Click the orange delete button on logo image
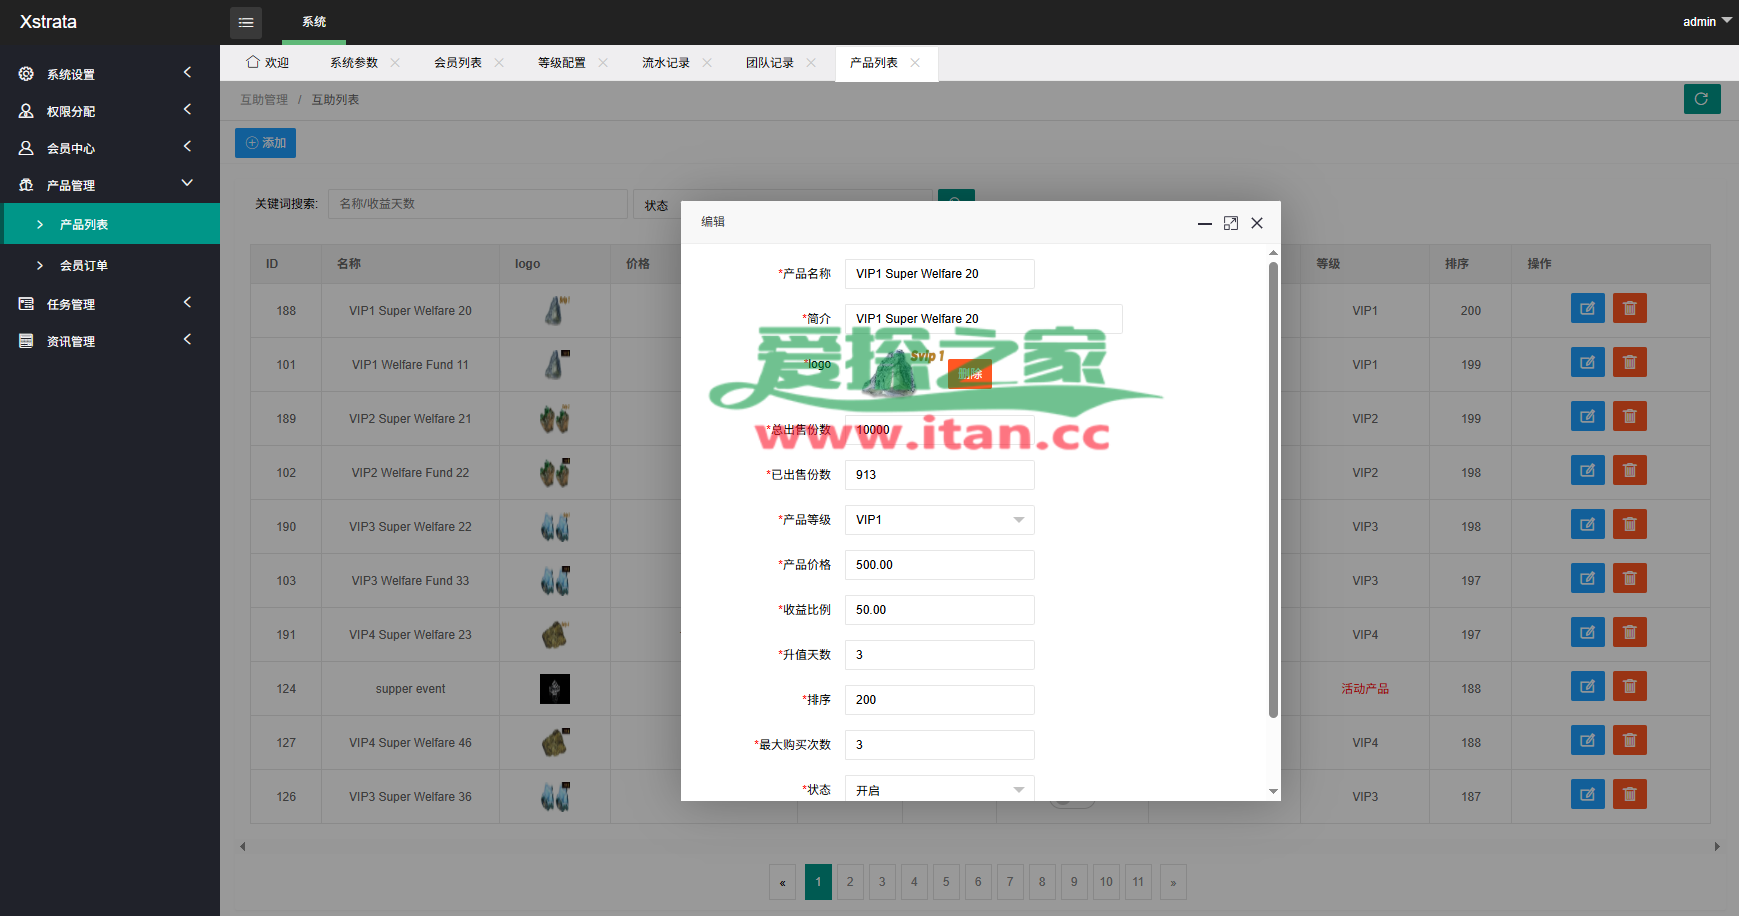The image size is (1739, 916). tap(969, 374)
